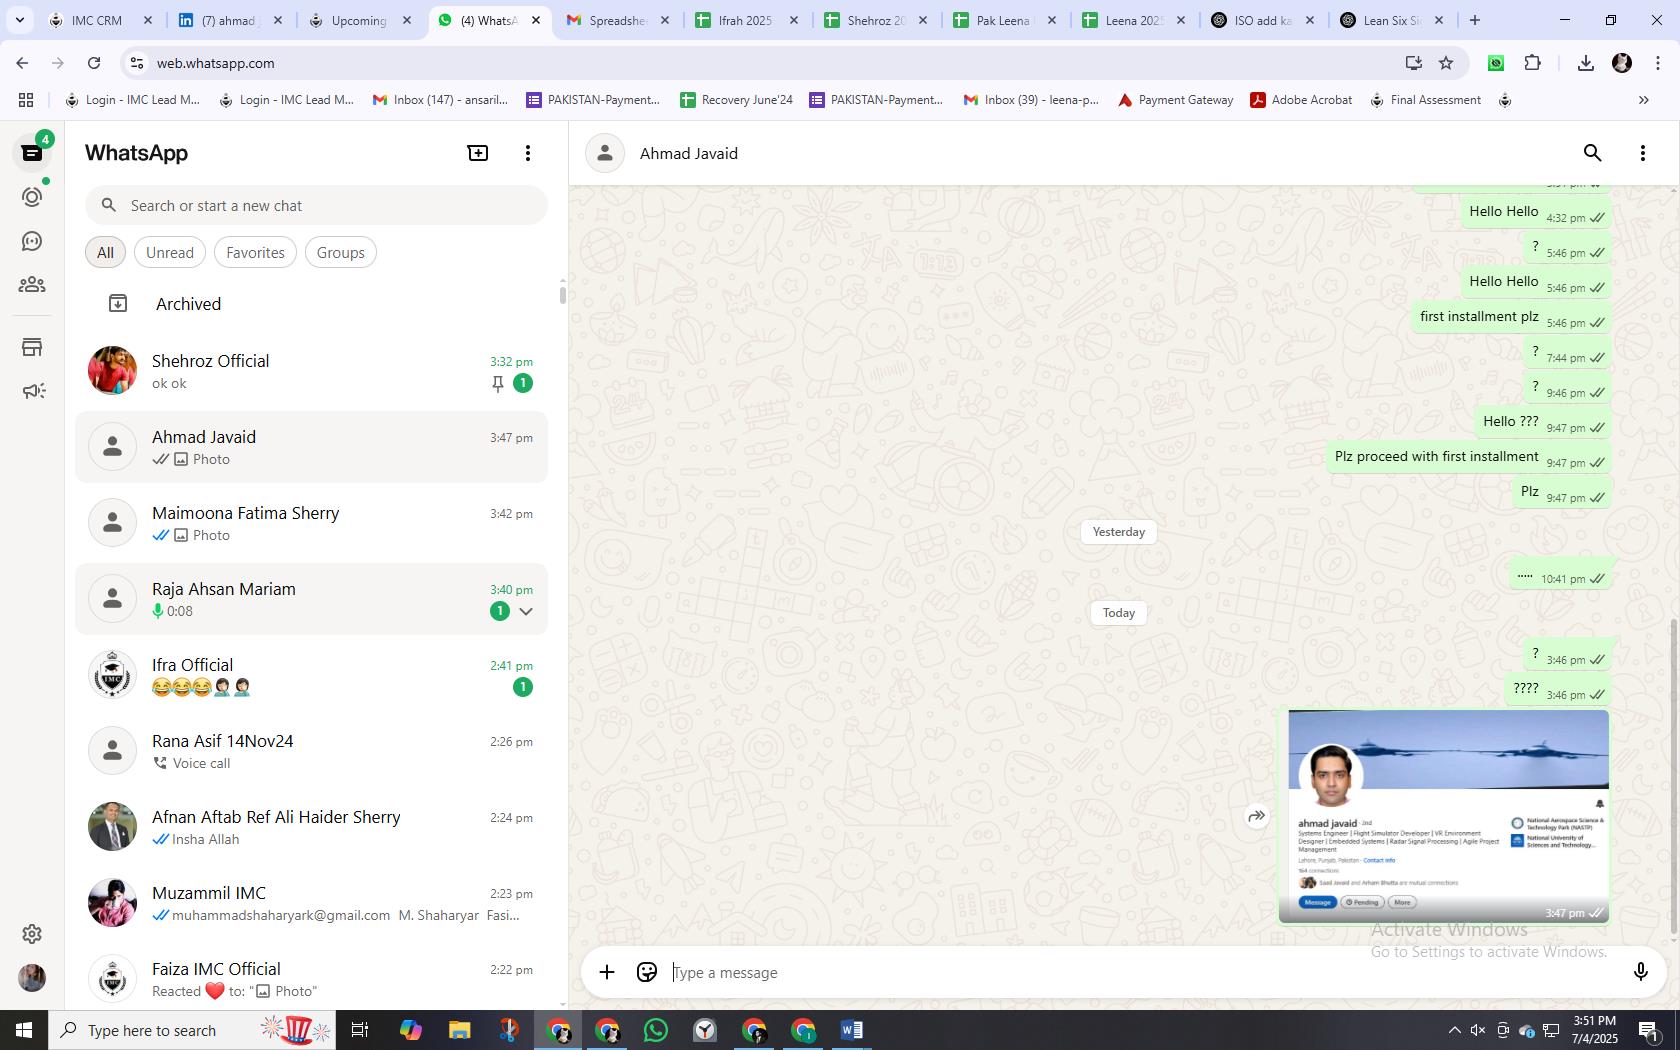Bookmark this page with star icon
Screen dimensions: 1680x1050
(1446, 63)
